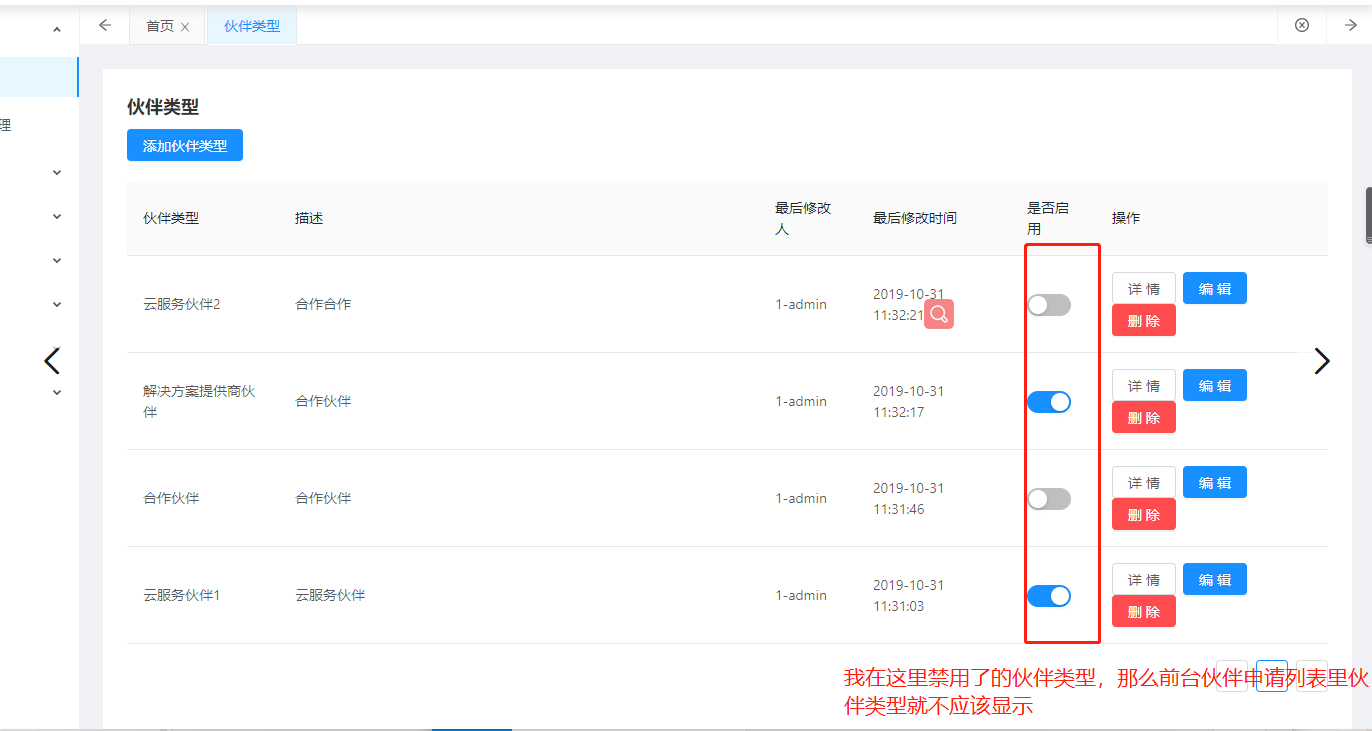This screenshot has width=1372, height=731.
Task: Expand the second sidebar chevron
Action: (57, 172)
